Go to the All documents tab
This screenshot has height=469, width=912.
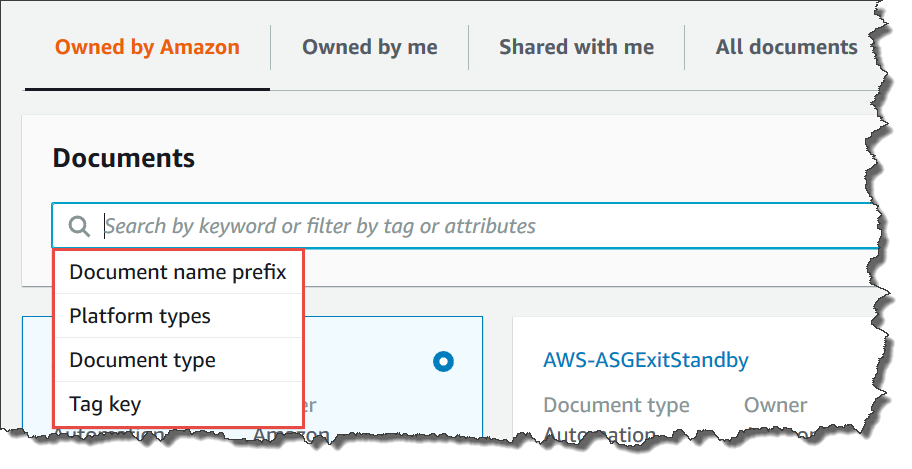pyautogui.click(x=786, y=47)
